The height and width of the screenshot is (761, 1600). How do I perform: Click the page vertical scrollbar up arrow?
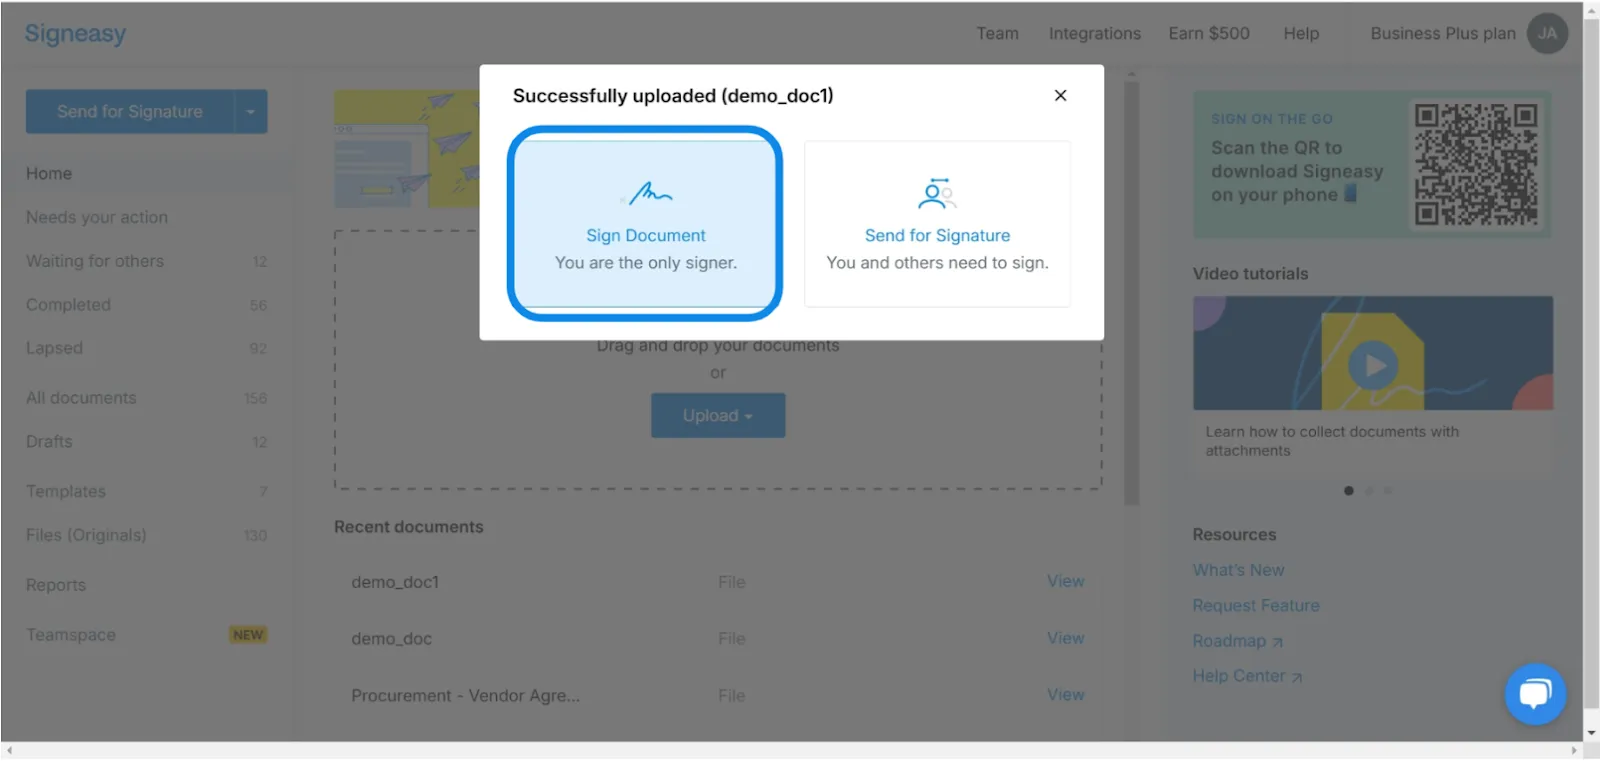(1591, 10)
